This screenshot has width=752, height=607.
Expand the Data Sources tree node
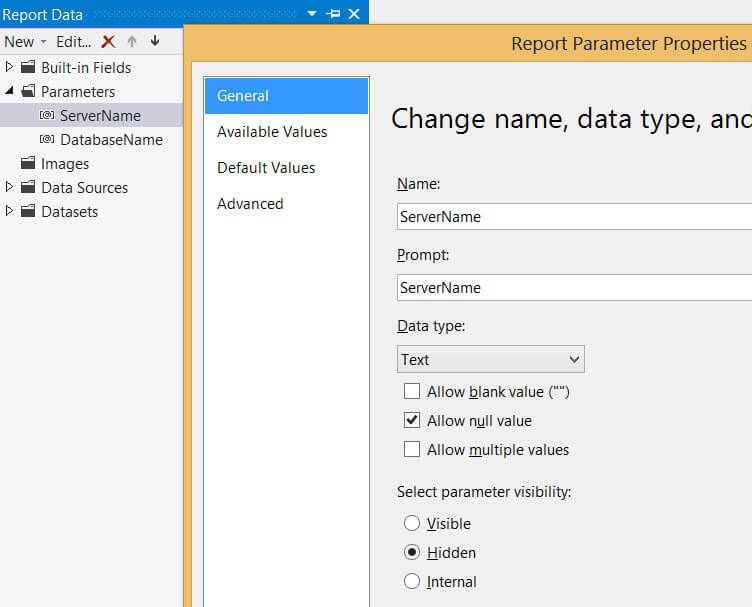(10, 188)
